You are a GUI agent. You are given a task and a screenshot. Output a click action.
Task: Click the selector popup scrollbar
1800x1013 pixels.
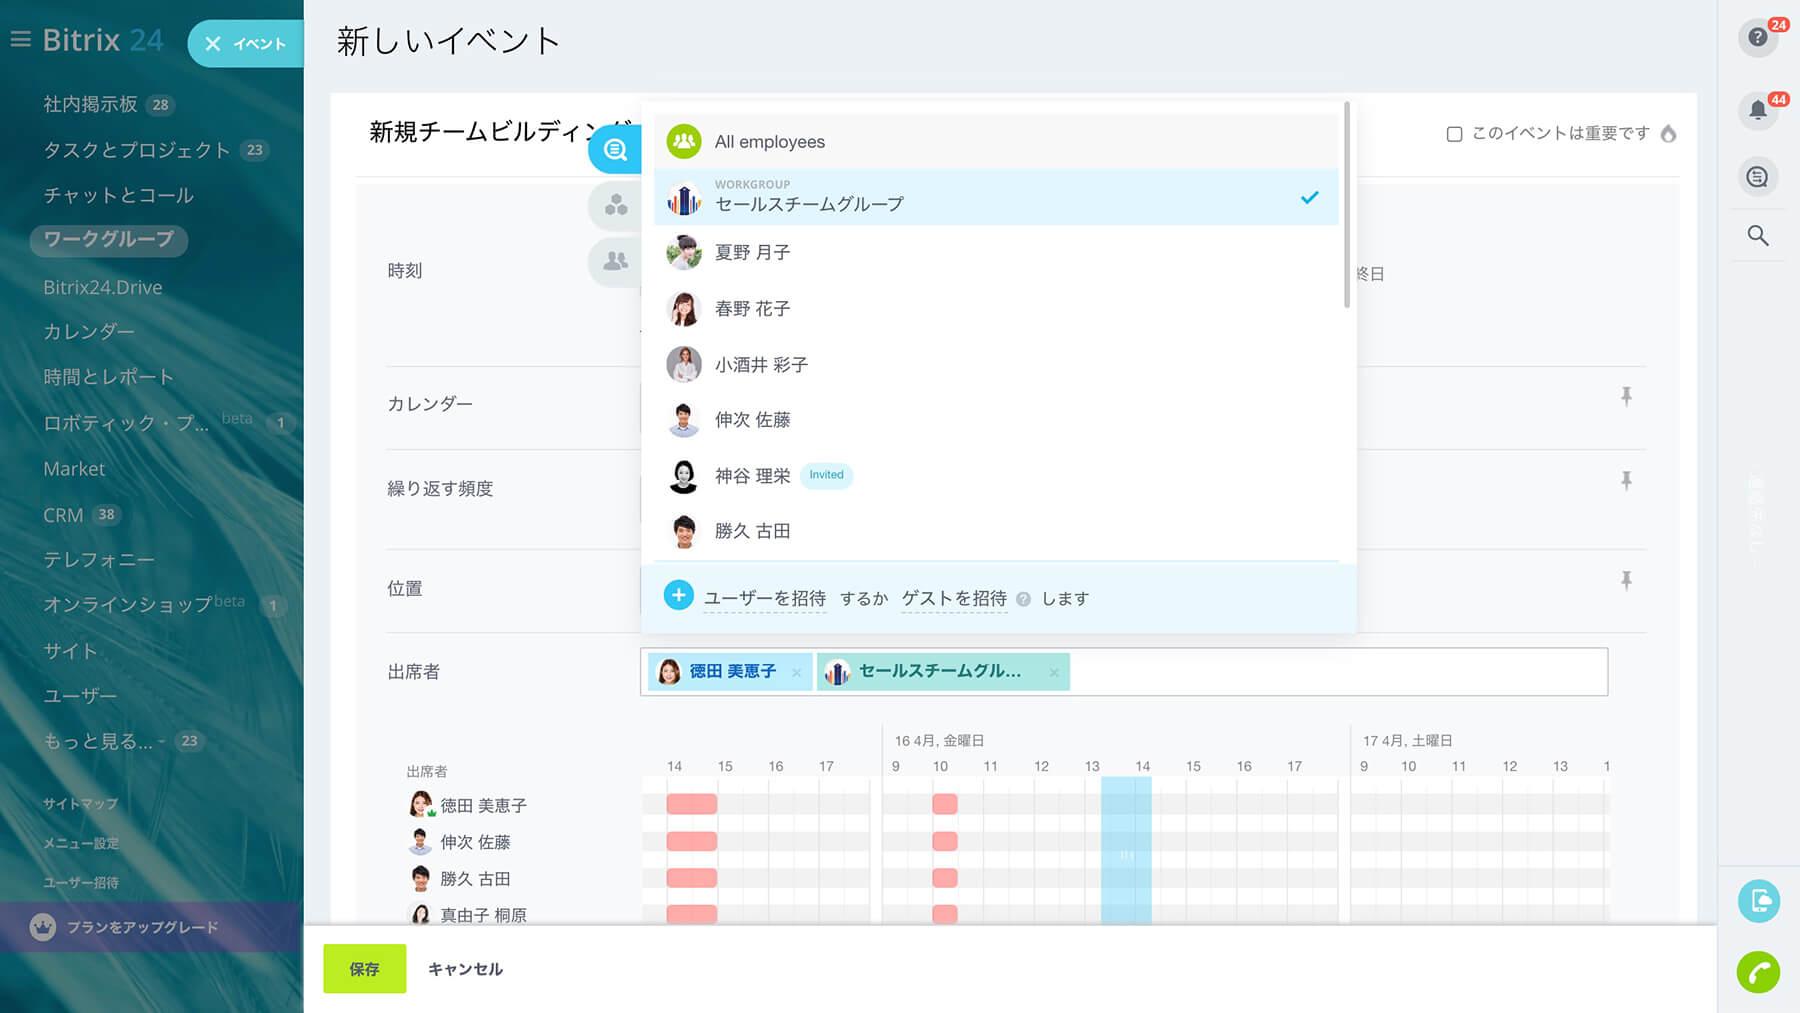tap(1347, 205)
